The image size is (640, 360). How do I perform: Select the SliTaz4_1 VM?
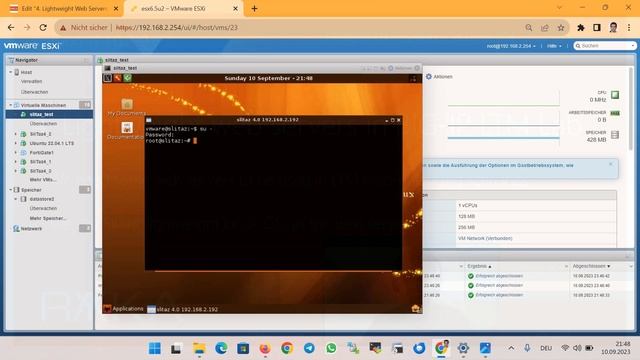click(40, 162)
